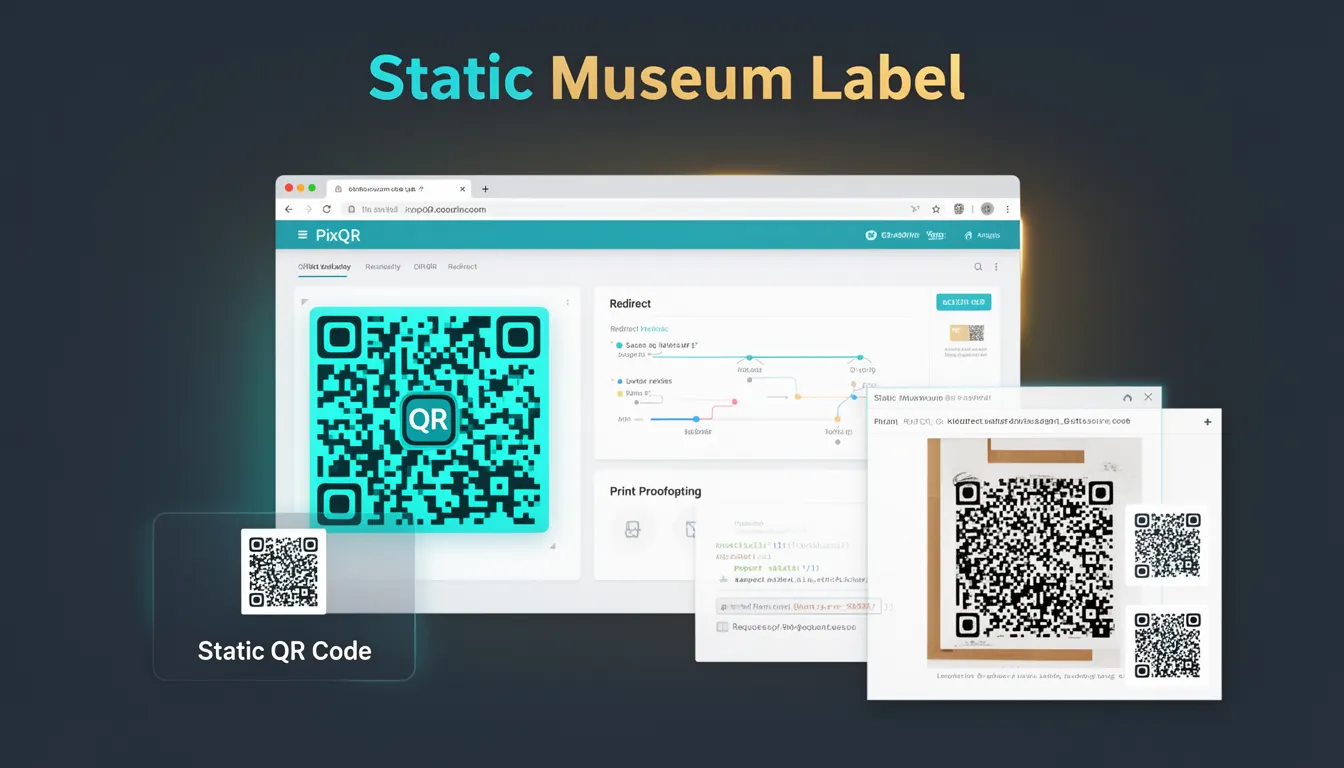This screenshot has width=1344, height=768.
Task: Close the Static Museum popup window
Action: (x=1148, y=397)
